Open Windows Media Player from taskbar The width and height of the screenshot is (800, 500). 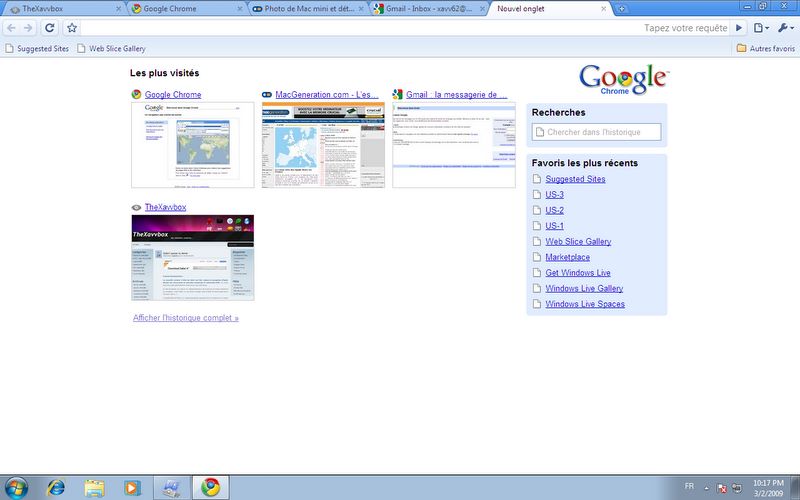pos(132,488)
